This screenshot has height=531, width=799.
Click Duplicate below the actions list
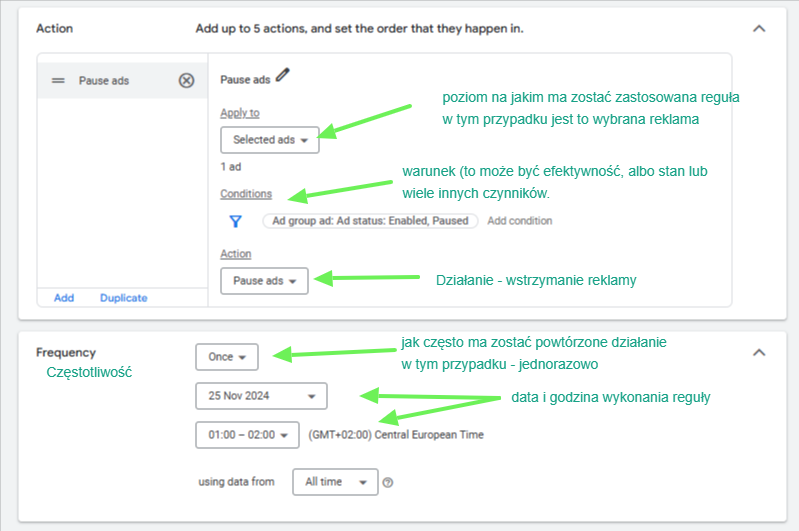click(x=123, y=298)
